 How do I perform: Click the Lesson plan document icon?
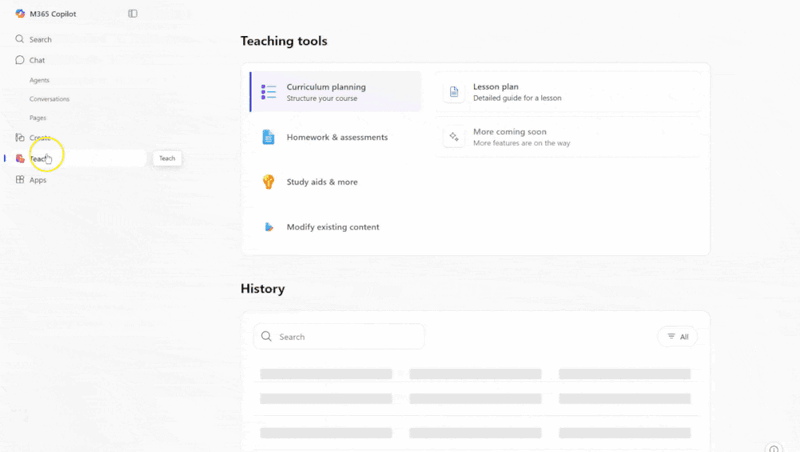[454, 92]
